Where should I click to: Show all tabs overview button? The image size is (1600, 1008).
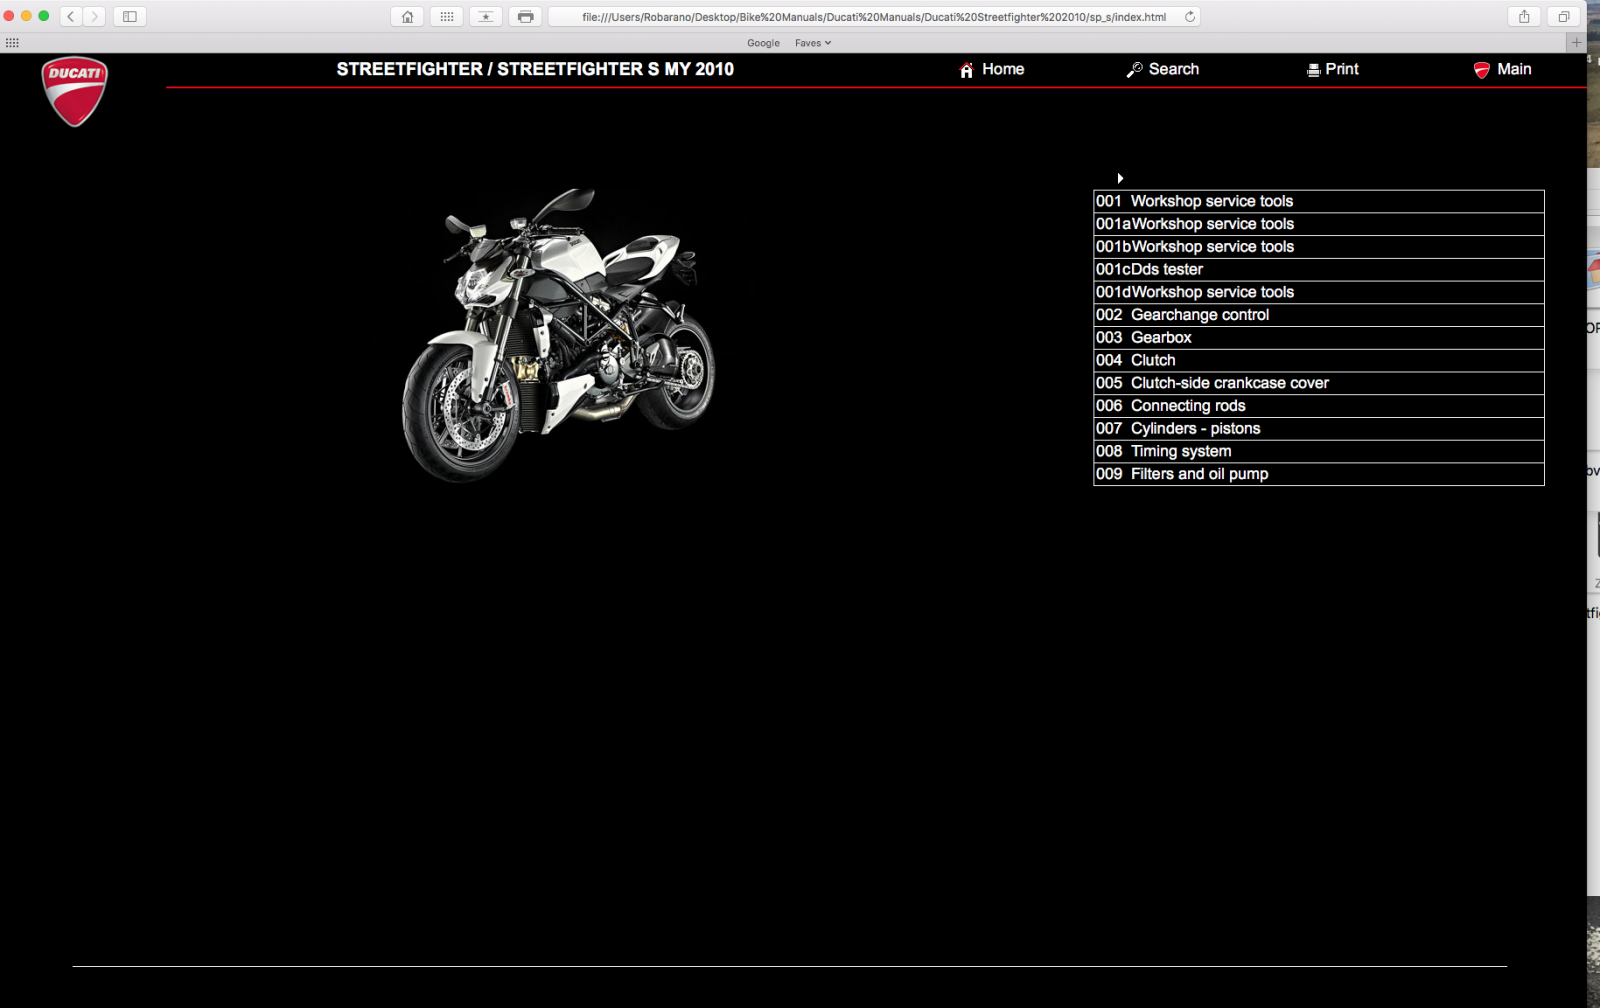1564,16
